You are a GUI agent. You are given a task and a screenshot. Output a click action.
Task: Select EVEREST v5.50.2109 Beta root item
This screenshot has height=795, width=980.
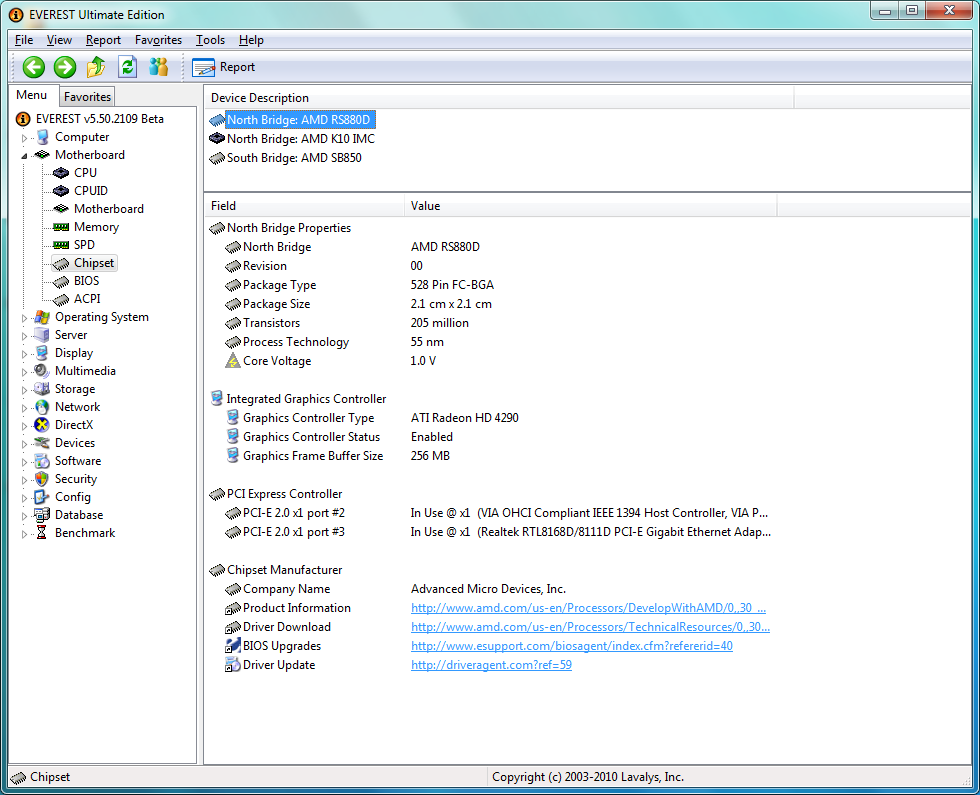pyautogui.click(x=100, y=119)
